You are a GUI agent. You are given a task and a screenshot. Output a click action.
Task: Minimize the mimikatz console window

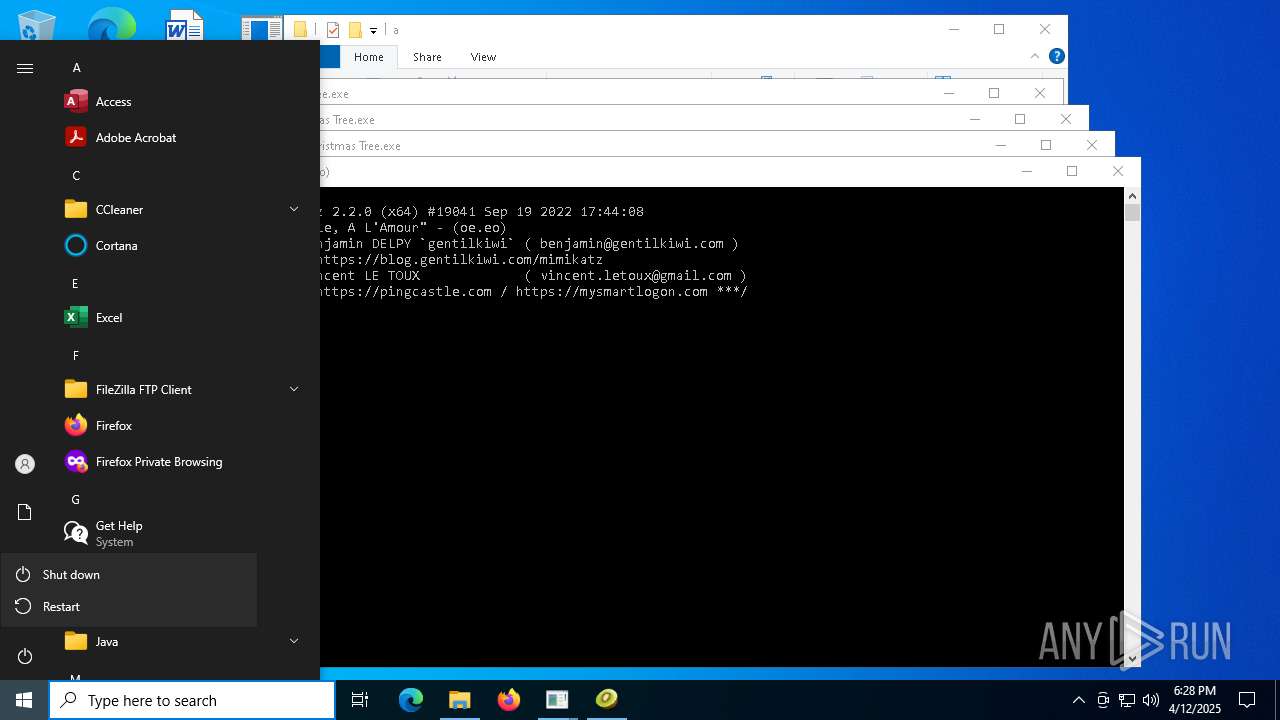point(1026,171)
